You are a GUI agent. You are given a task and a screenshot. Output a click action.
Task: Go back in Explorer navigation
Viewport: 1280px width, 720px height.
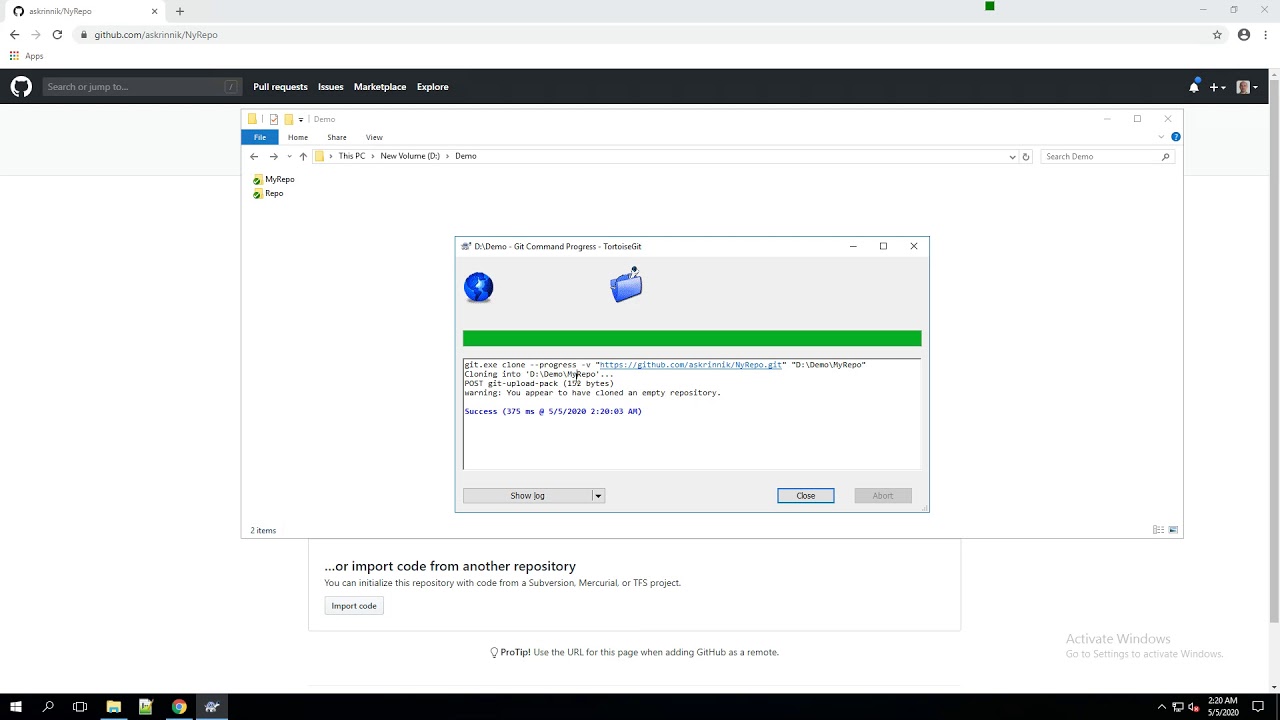pos(254,157)
